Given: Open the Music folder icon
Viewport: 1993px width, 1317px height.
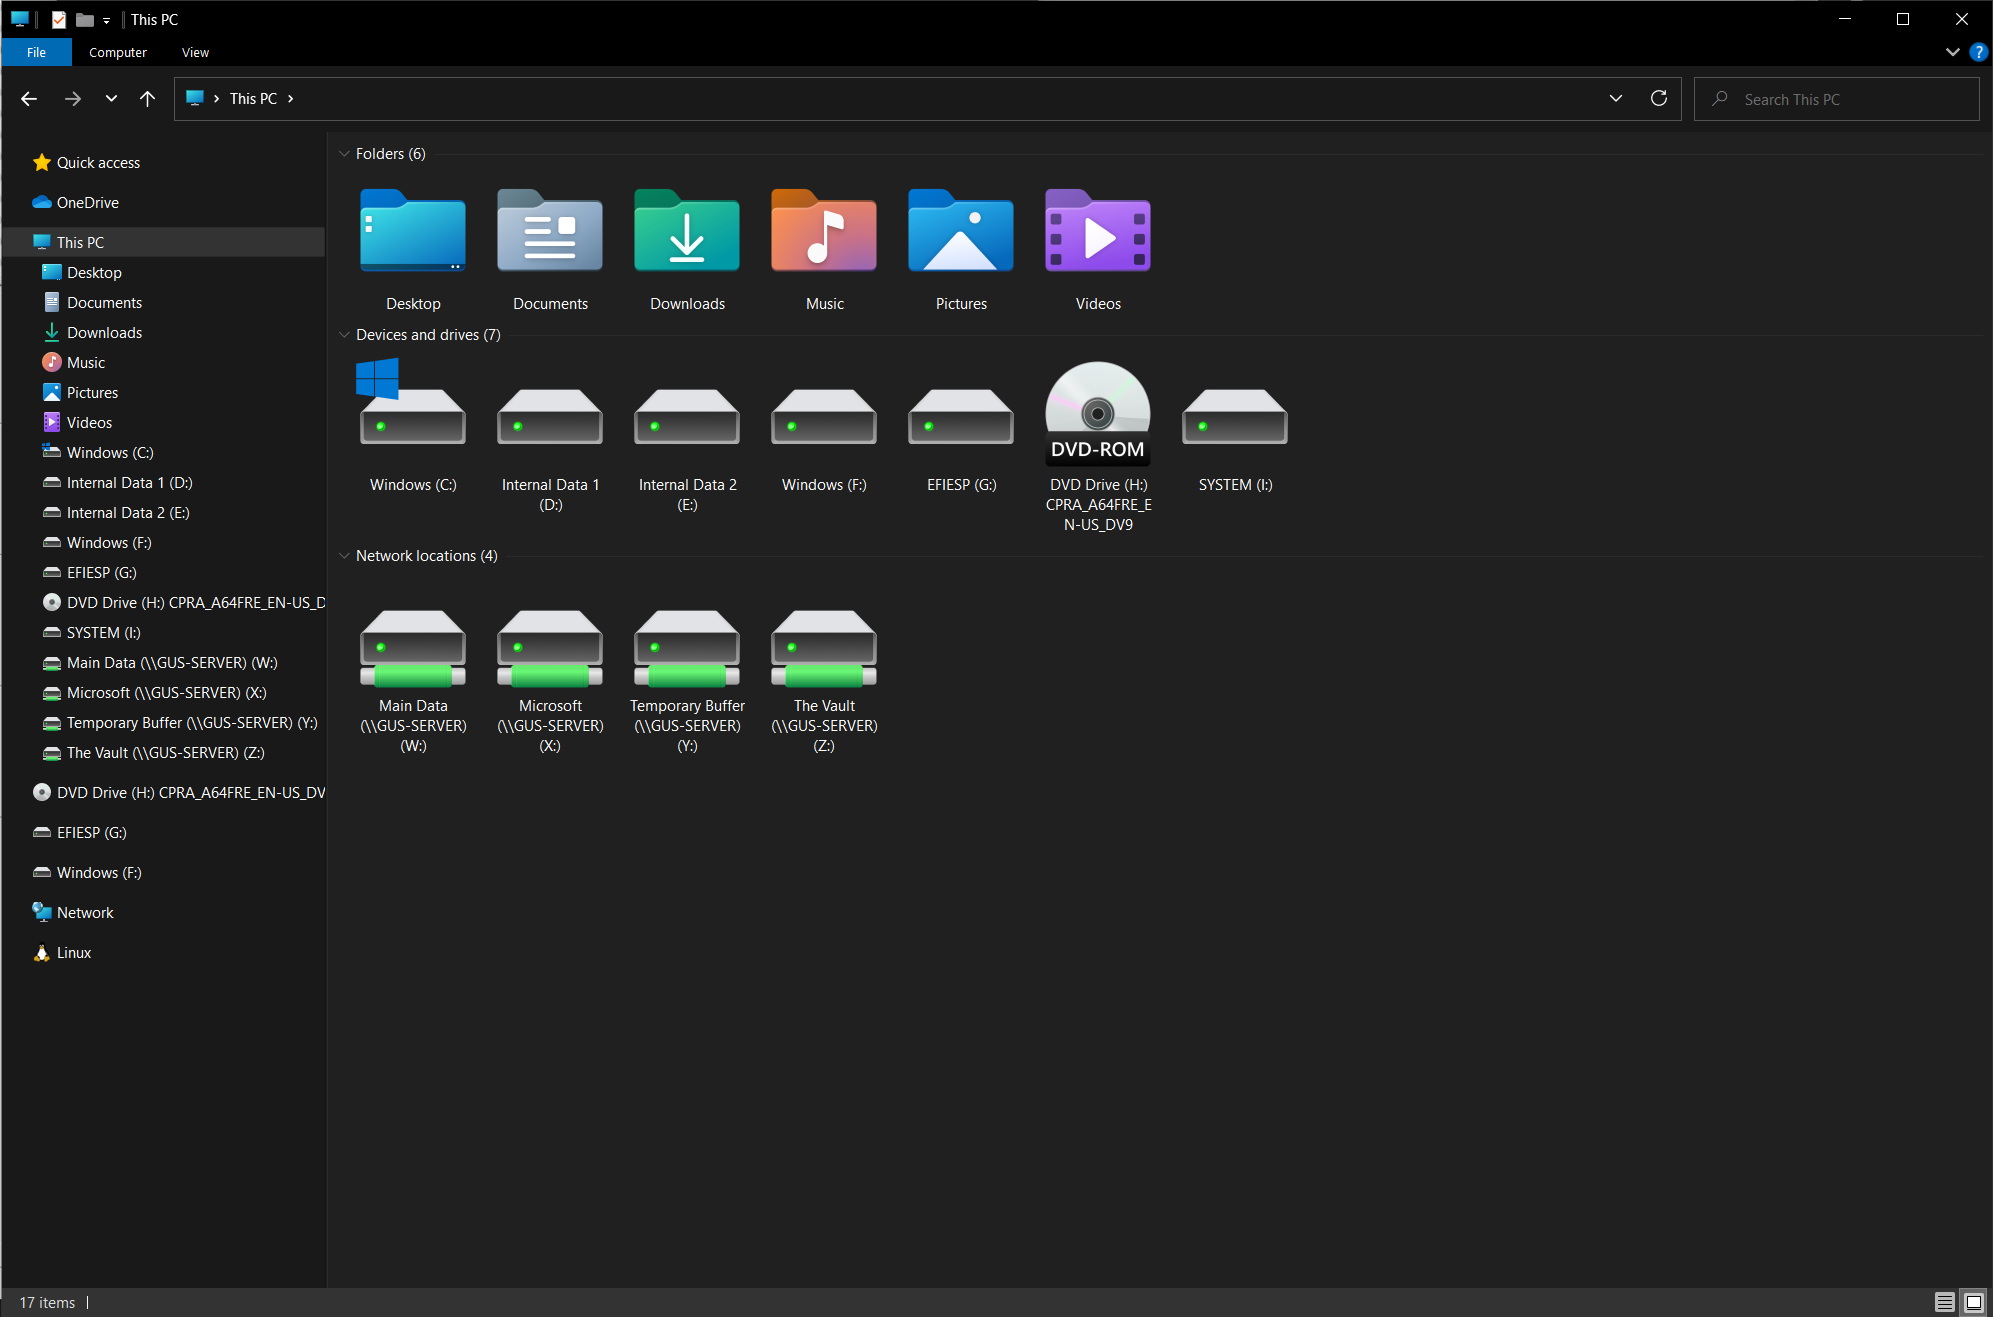Looking at the screenshot, I should click(x=824, y=232).
